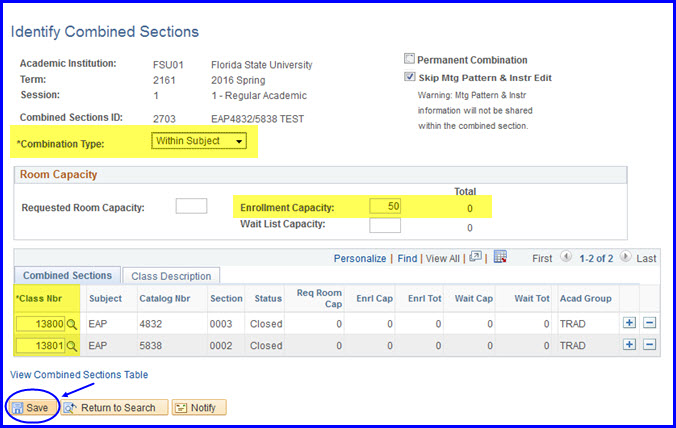This screenshot has width=676, height=428.
Task: Delete the class 13801 row
Action: click(649, 344)
